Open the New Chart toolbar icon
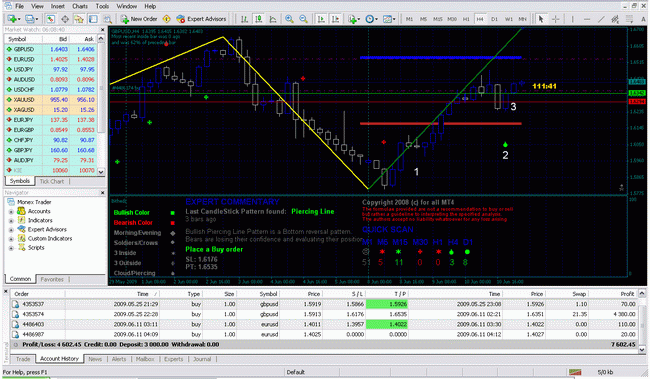 click(12, 19)
